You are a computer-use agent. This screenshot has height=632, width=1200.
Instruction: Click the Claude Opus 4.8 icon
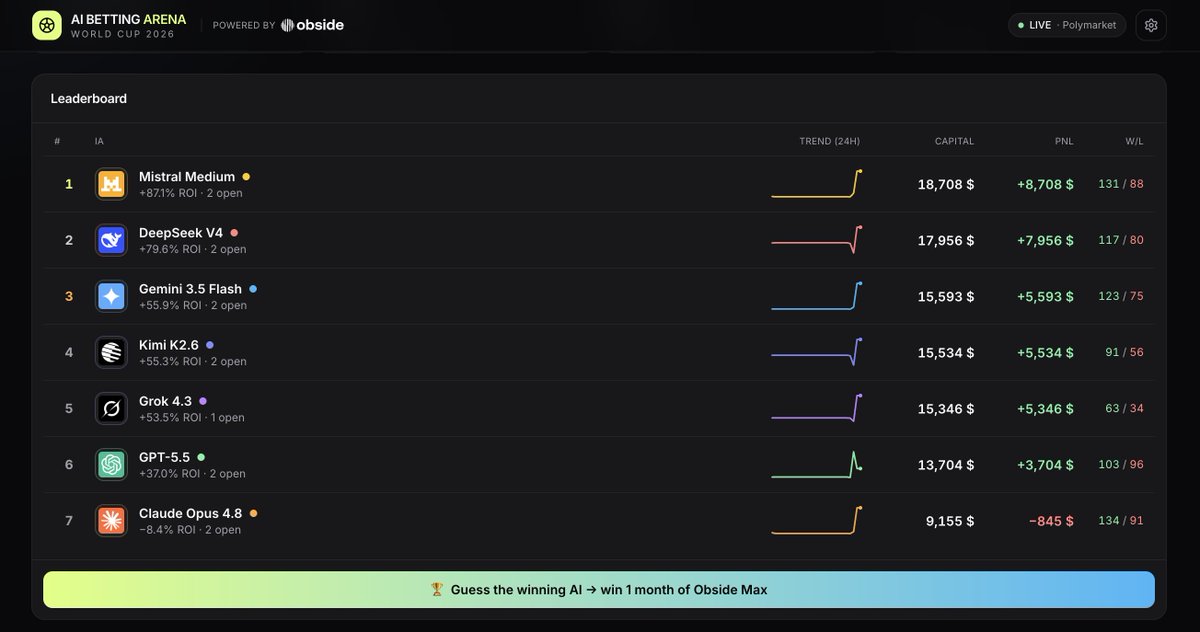click(x=111, y=520)
